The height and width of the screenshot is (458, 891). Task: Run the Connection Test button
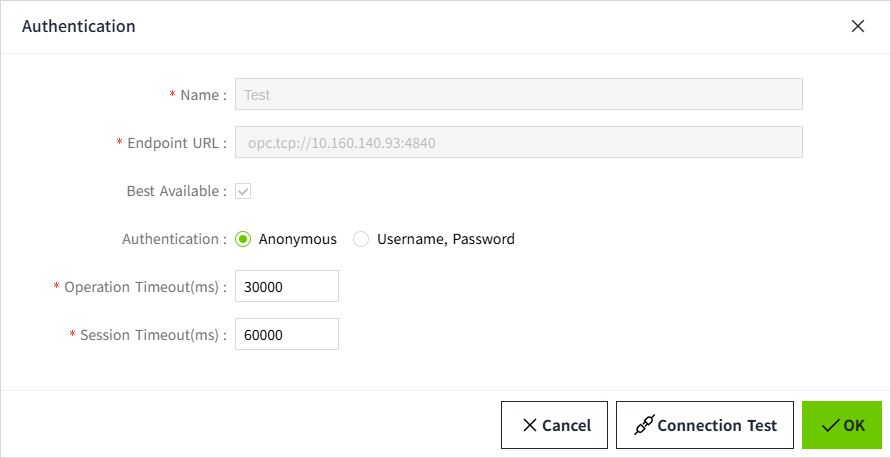click(x=705, y=425)
